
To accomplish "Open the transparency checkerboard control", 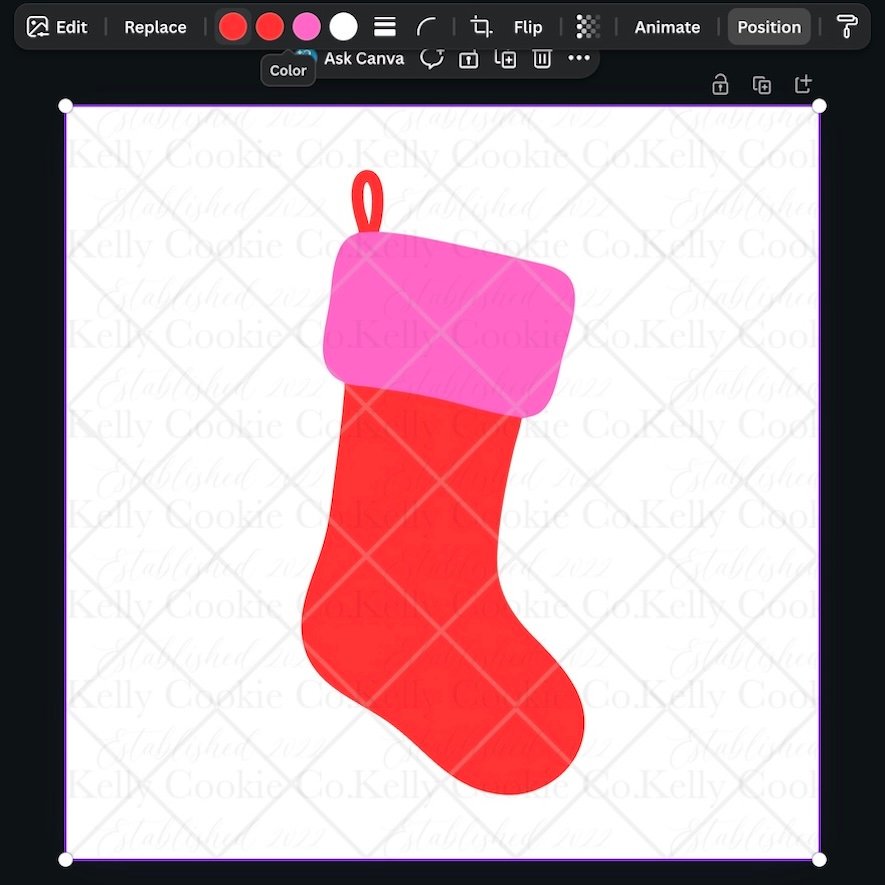I will tap(589, 27).
